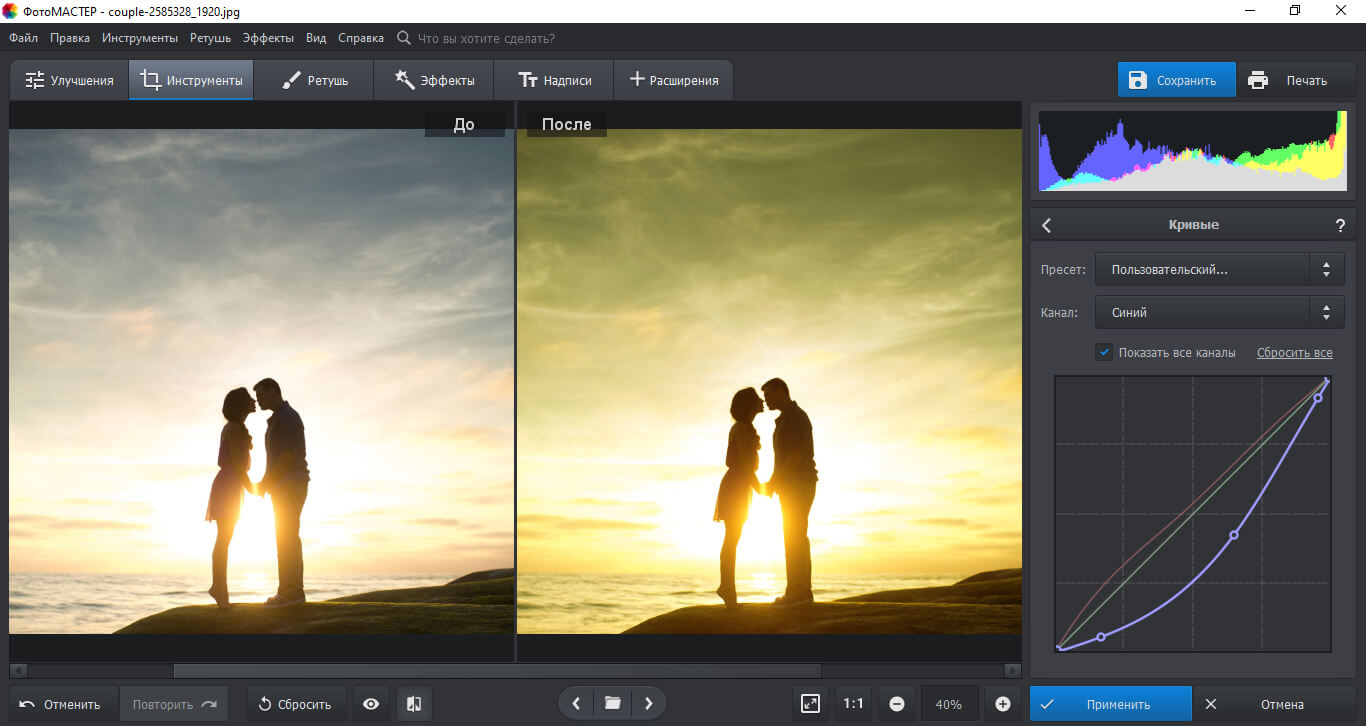Expand the Пресет dropdown
1366x726 pixels.
coord(1219,269)
